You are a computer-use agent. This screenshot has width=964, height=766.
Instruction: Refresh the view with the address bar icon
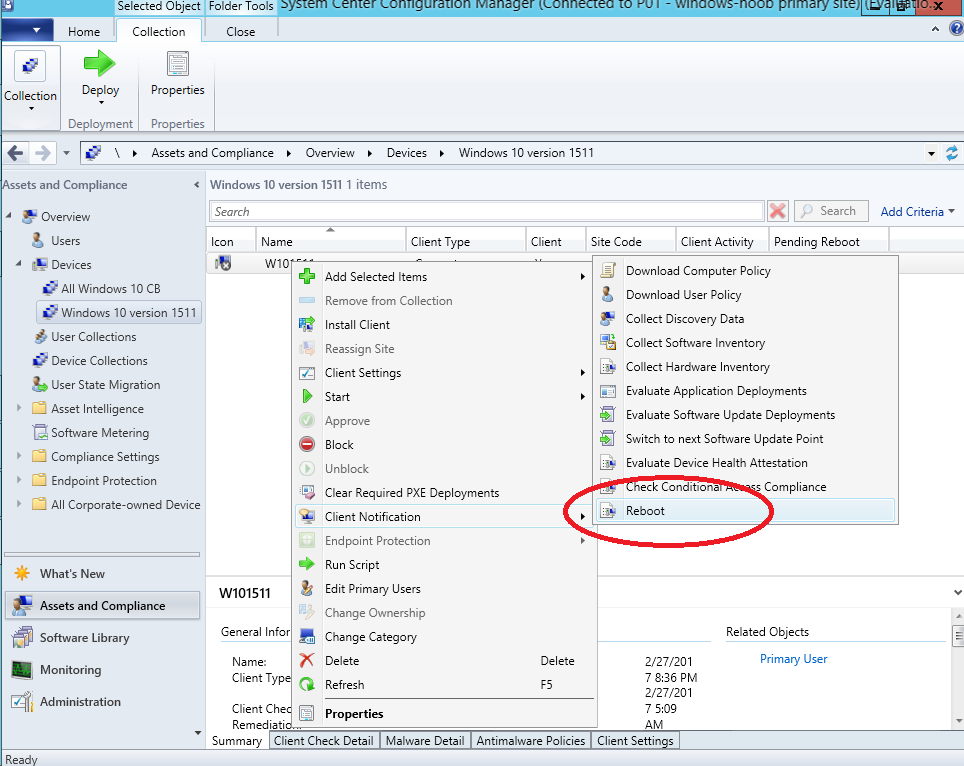click(952, 153)
